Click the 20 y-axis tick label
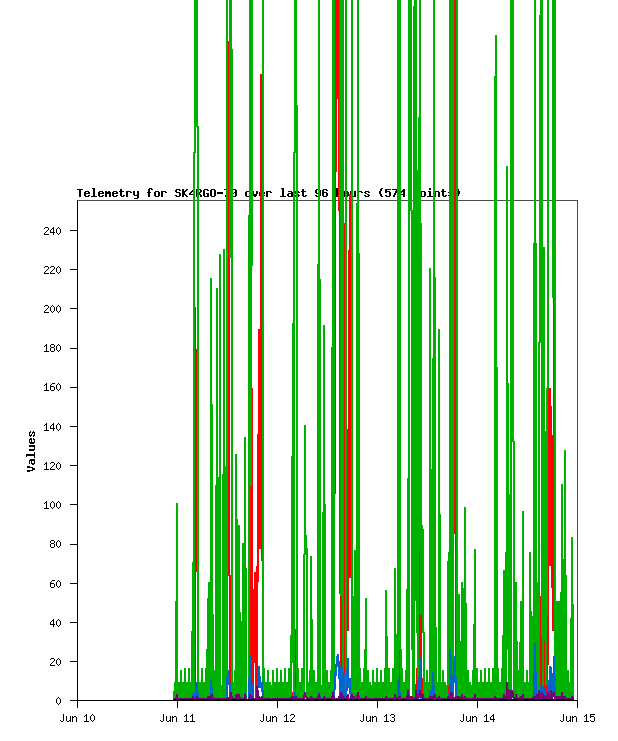618x741 pixels. click(x=56, y=662)
